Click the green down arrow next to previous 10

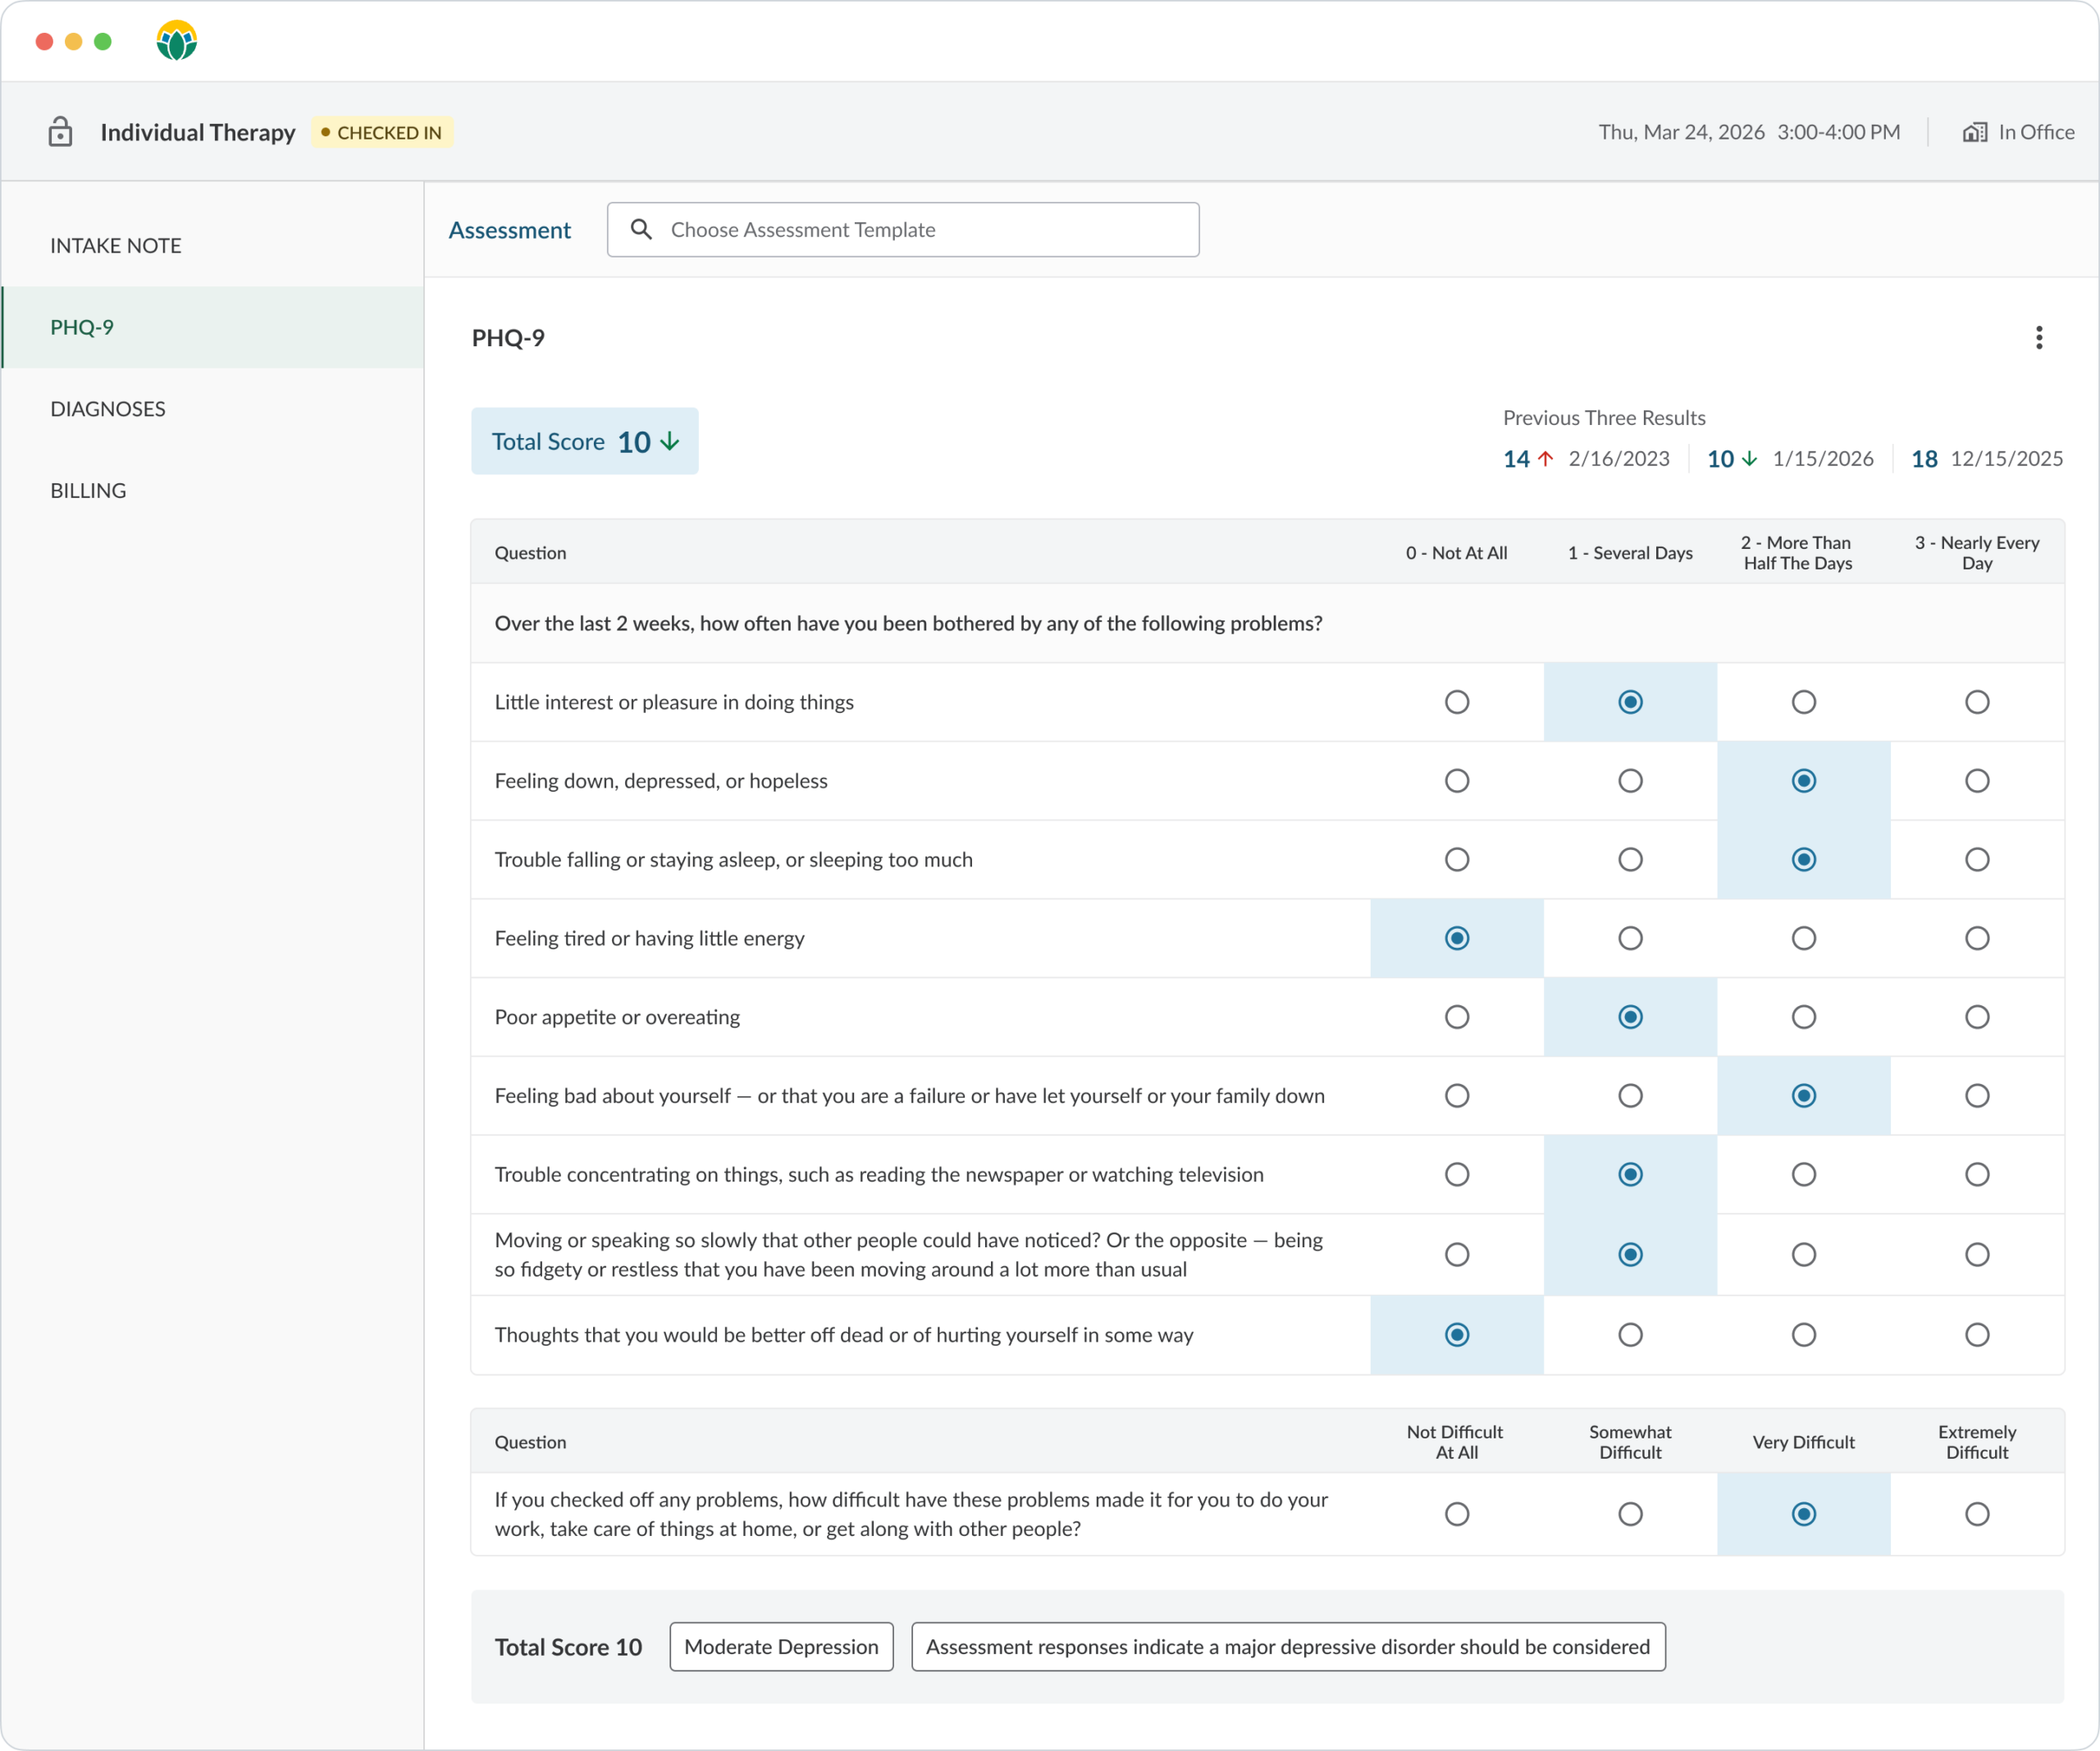1749,459
